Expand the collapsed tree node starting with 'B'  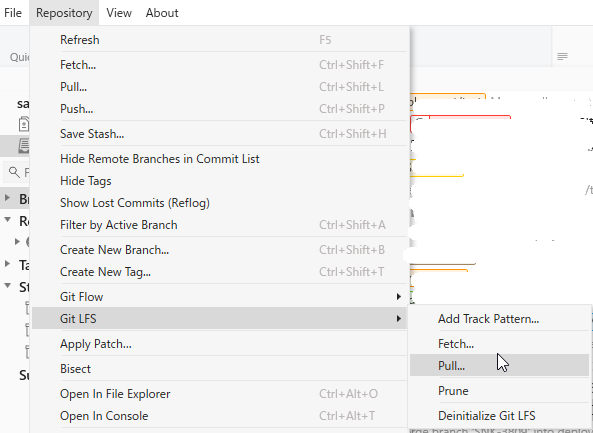(x=7, y=197)
